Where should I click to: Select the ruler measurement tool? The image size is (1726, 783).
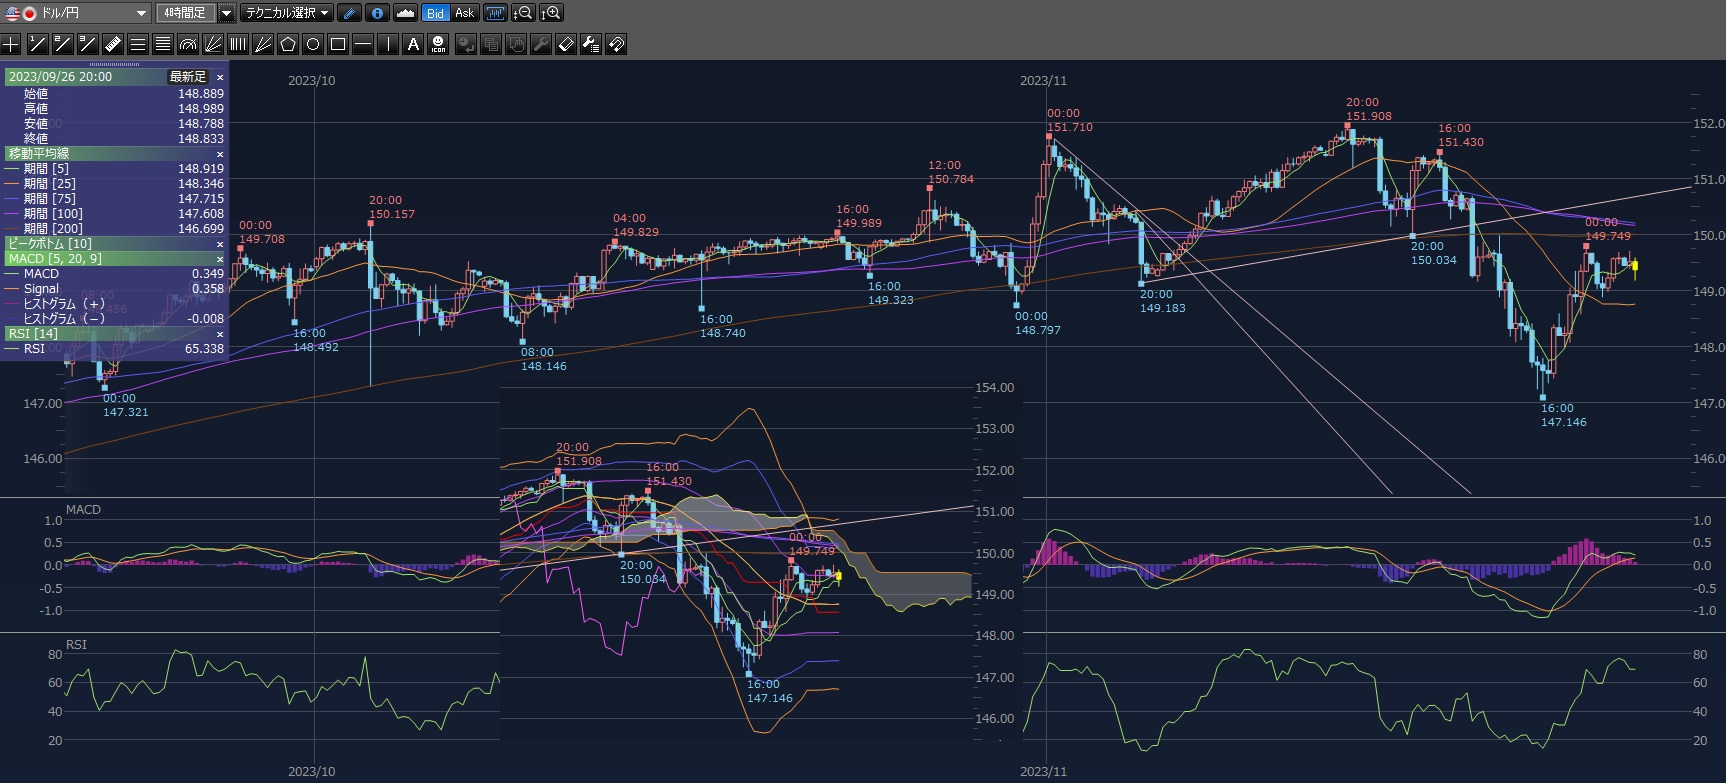coord(112,44)
